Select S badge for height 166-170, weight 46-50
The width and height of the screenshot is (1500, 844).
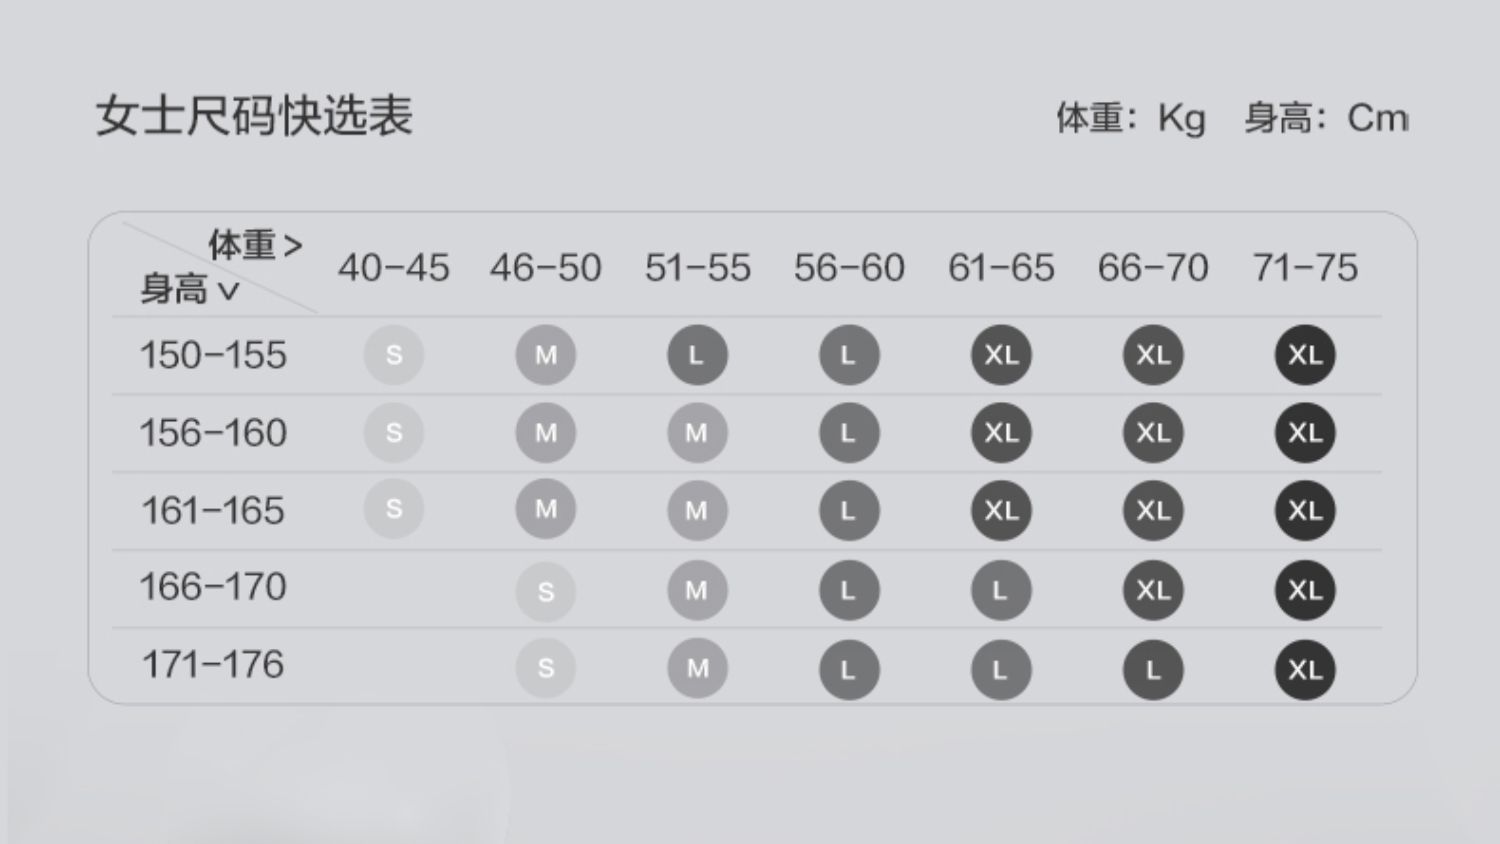pyautogui.click(x=545, y=591)
